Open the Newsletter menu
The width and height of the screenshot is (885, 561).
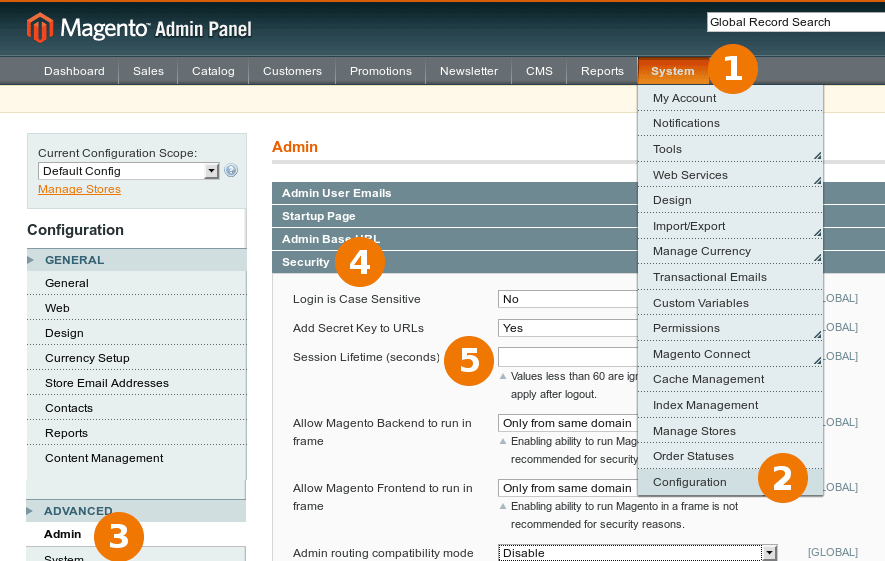point(469,71)
